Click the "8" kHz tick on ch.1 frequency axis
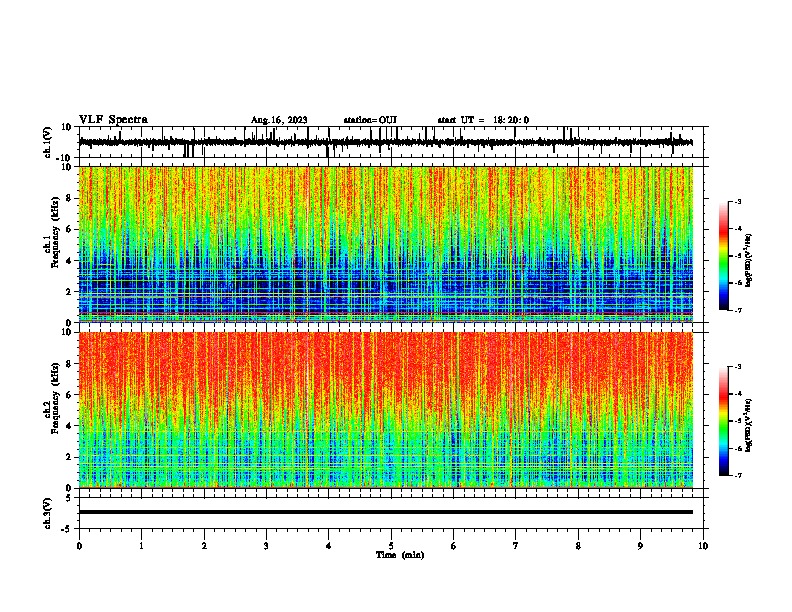 click(69, 198)
